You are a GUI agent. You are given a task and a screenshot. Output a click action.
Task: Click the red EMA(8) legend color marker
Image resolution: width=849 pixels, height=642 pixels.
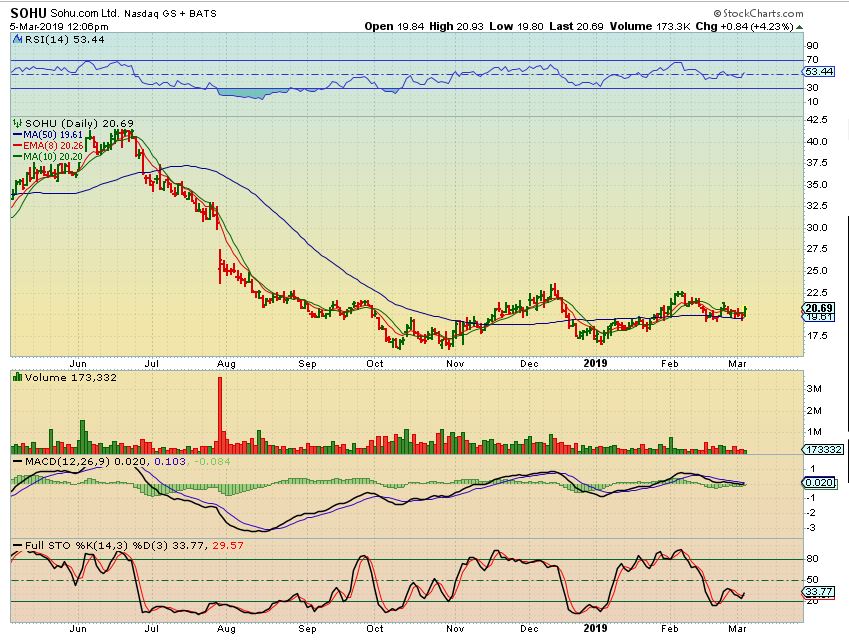[x=16, y=144]
